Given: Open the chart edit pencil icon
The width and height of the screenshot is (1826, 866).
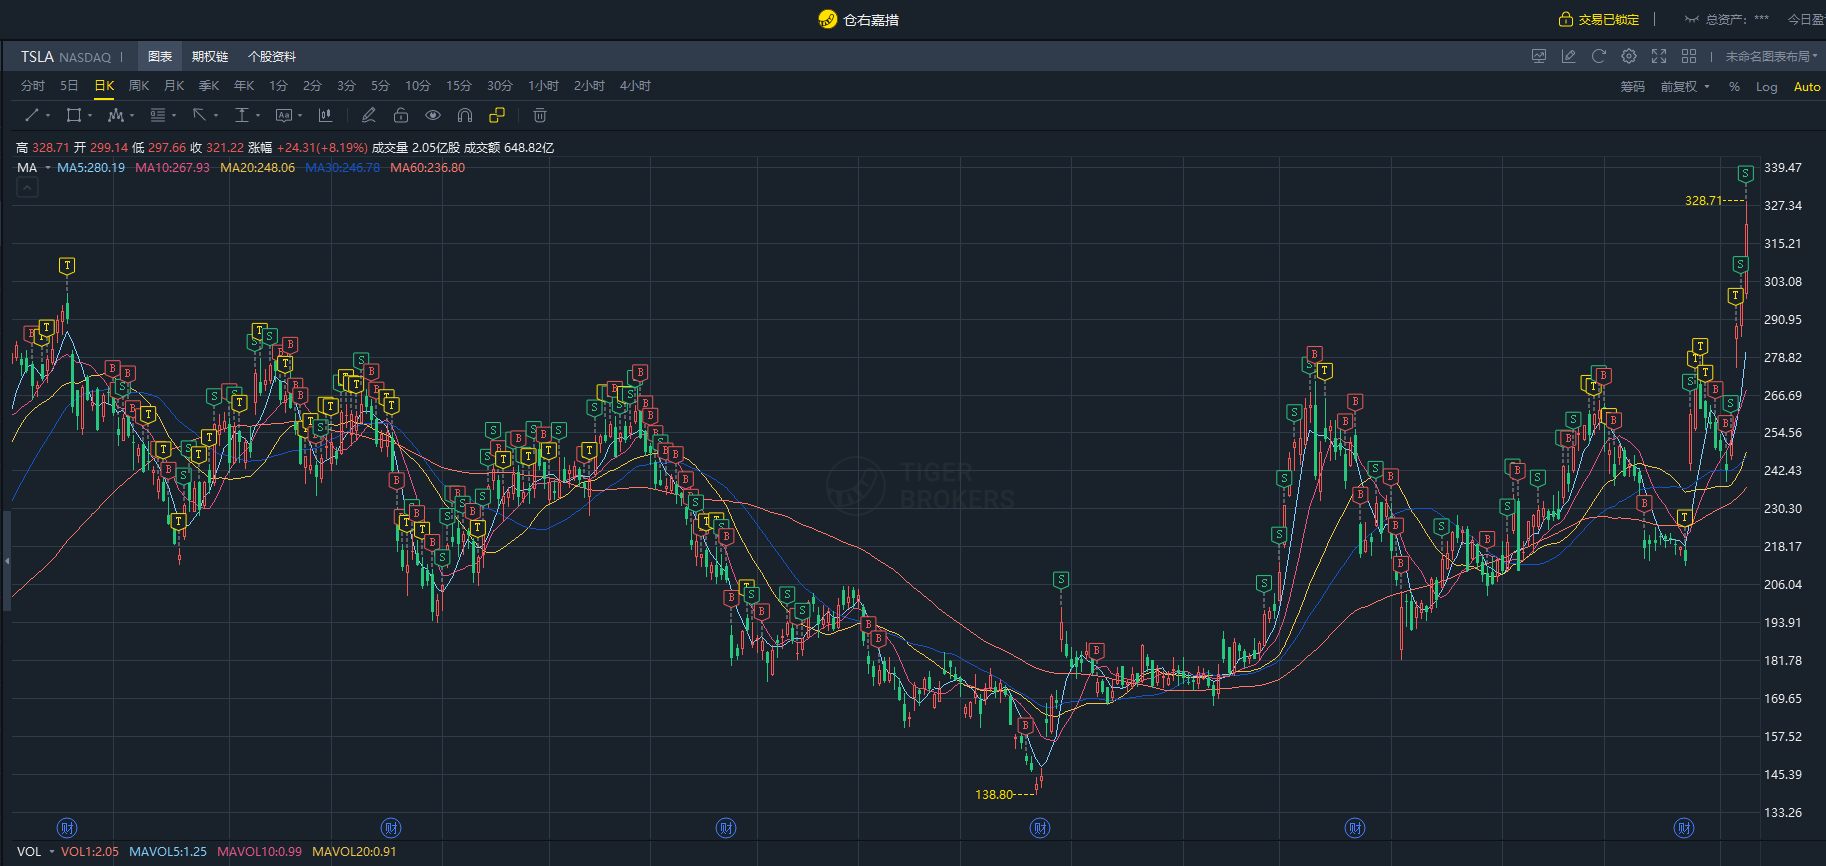Looking at the screenshot, I should [x=1569, y=56].
